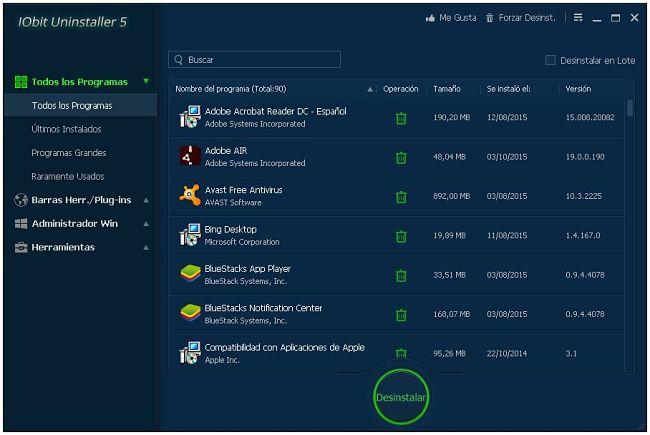This screenshot has width=650, height=435.
Task: Click the Me Gusta link
Action: (458, 18)
